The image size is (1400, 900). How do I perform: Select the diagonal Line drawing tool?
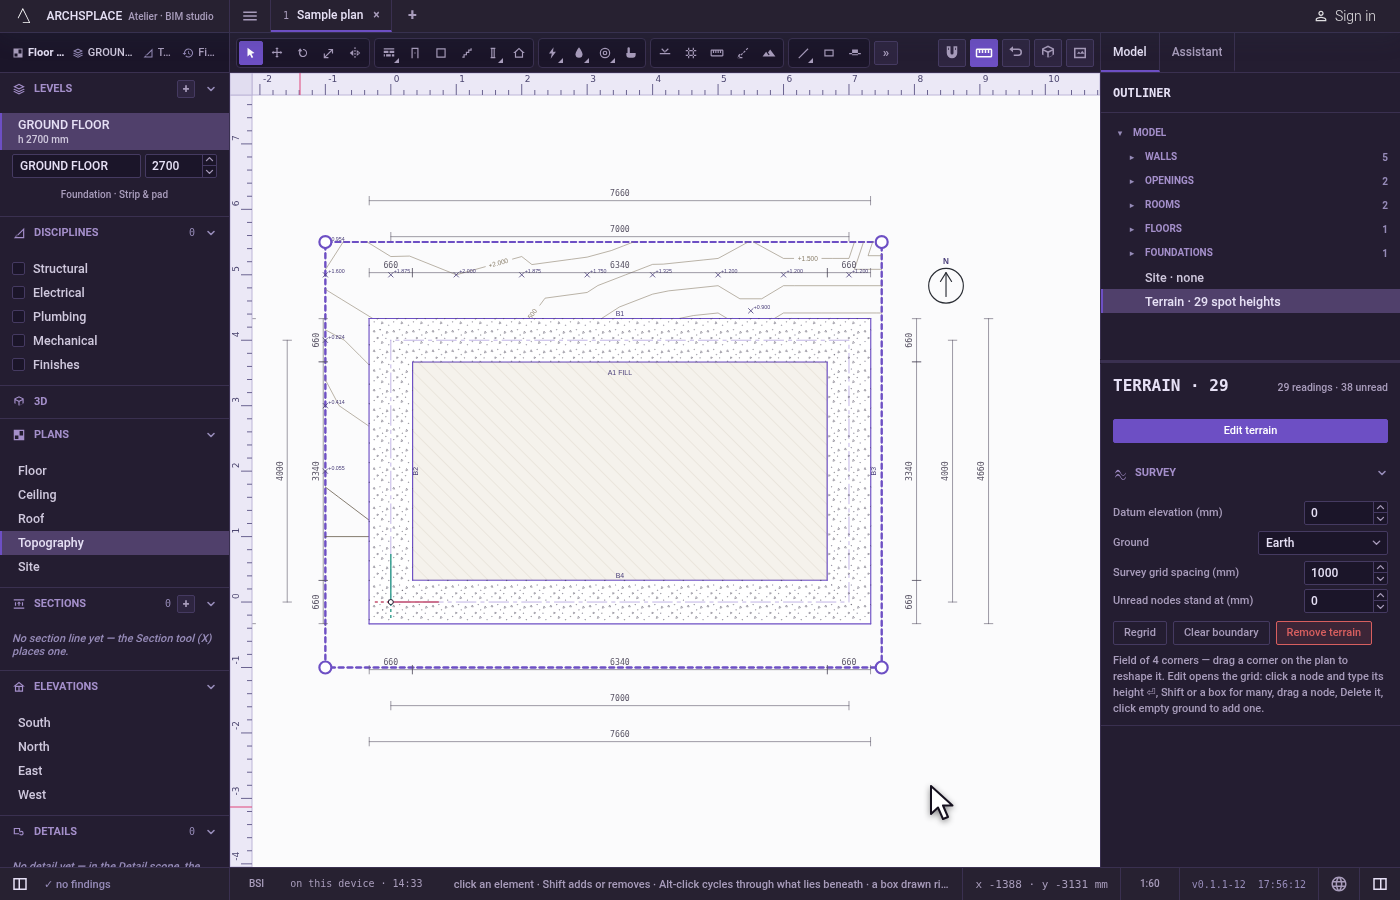pos(803,53)
